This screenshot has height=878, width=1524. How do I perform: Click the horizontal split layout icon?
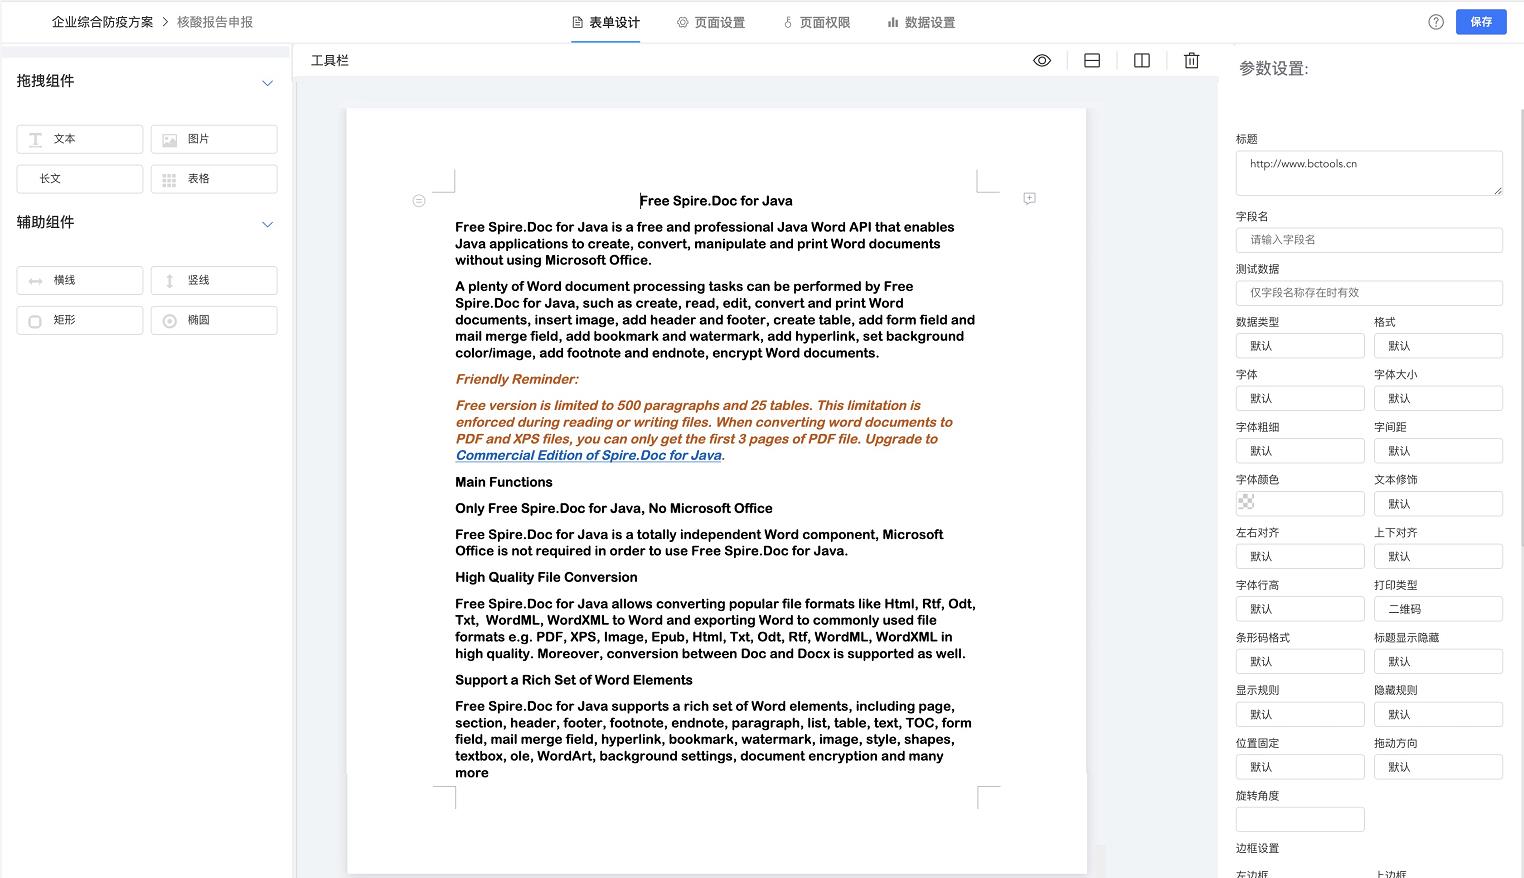pyautogui.click(x=1092, y=61)
